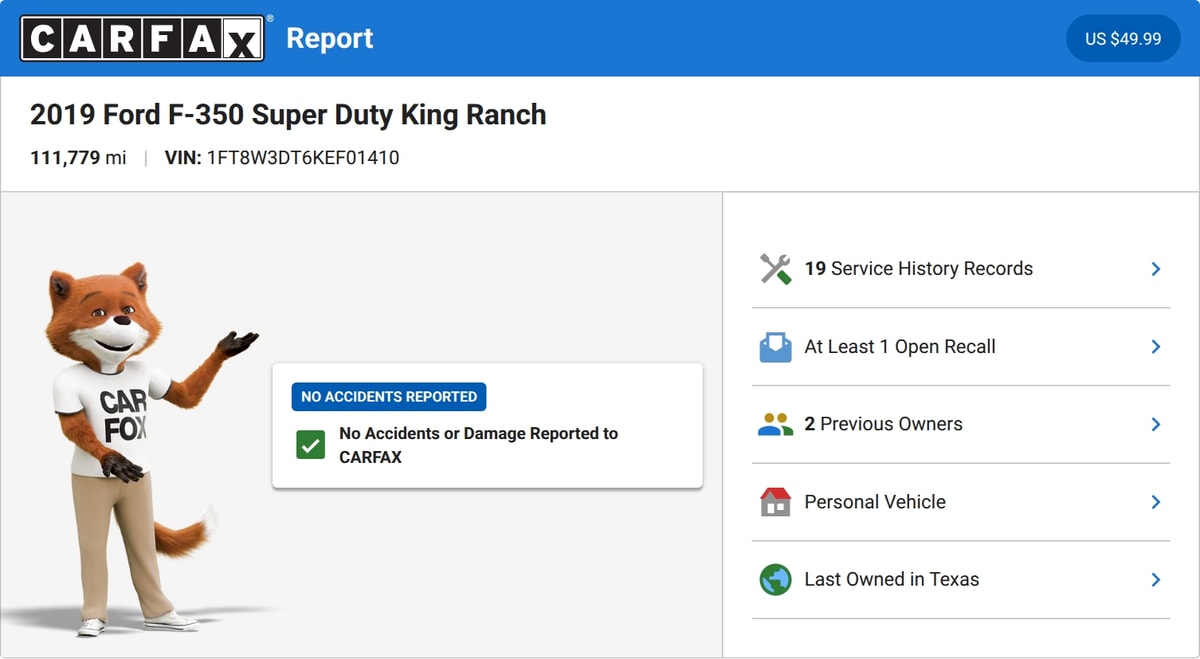Expand the Open Recall row chevron

click(1155, 347)
